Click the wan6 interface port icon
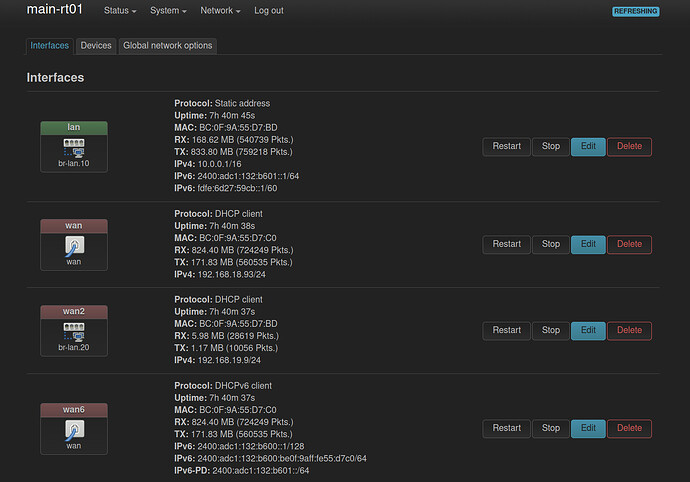The width and height of the screenshot is (690, 482). [73, 429]
